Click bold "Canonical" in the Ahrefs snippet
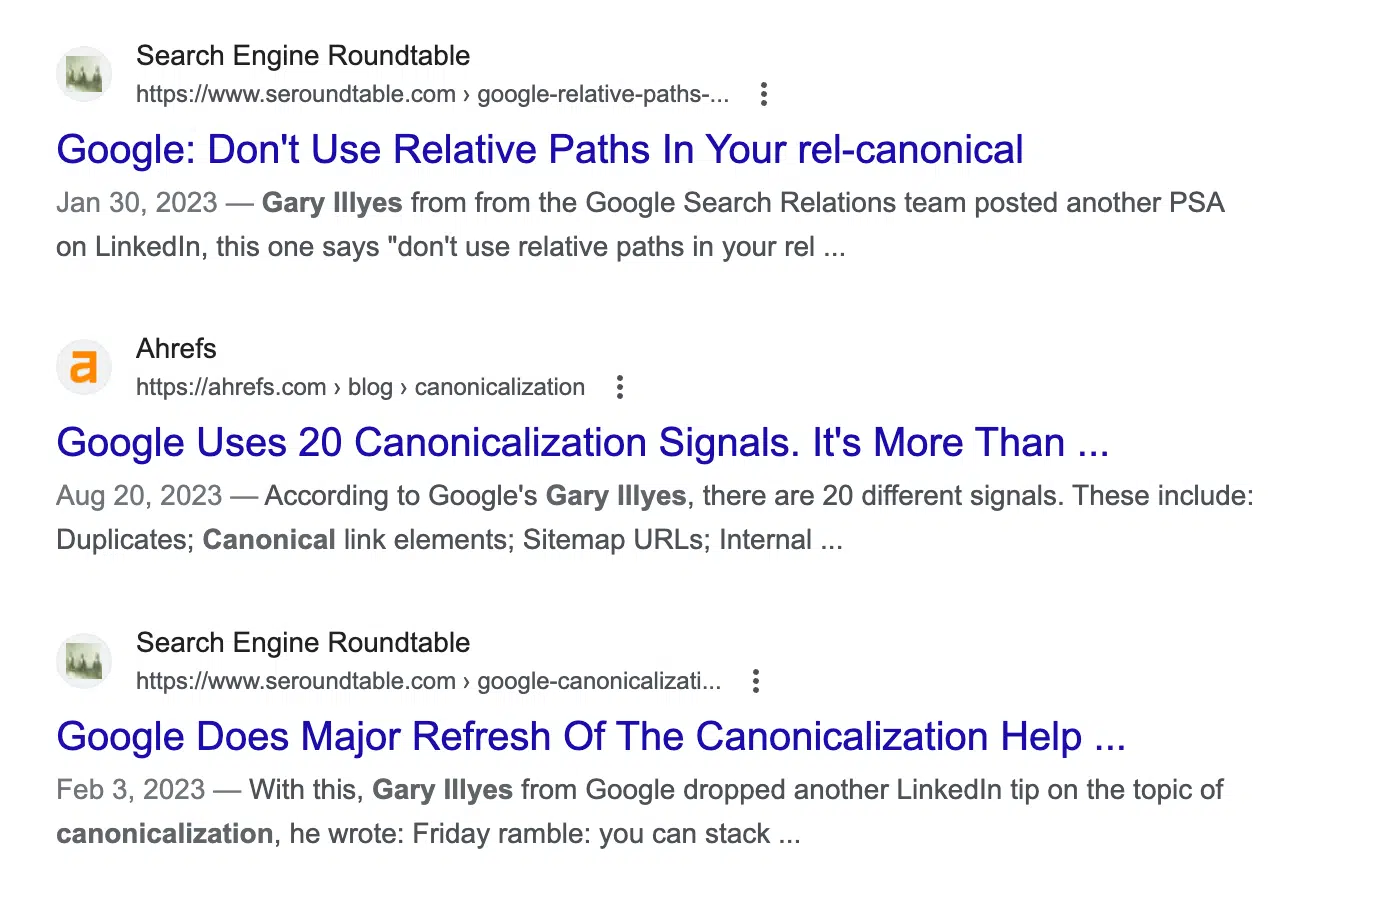 point(269,540)
